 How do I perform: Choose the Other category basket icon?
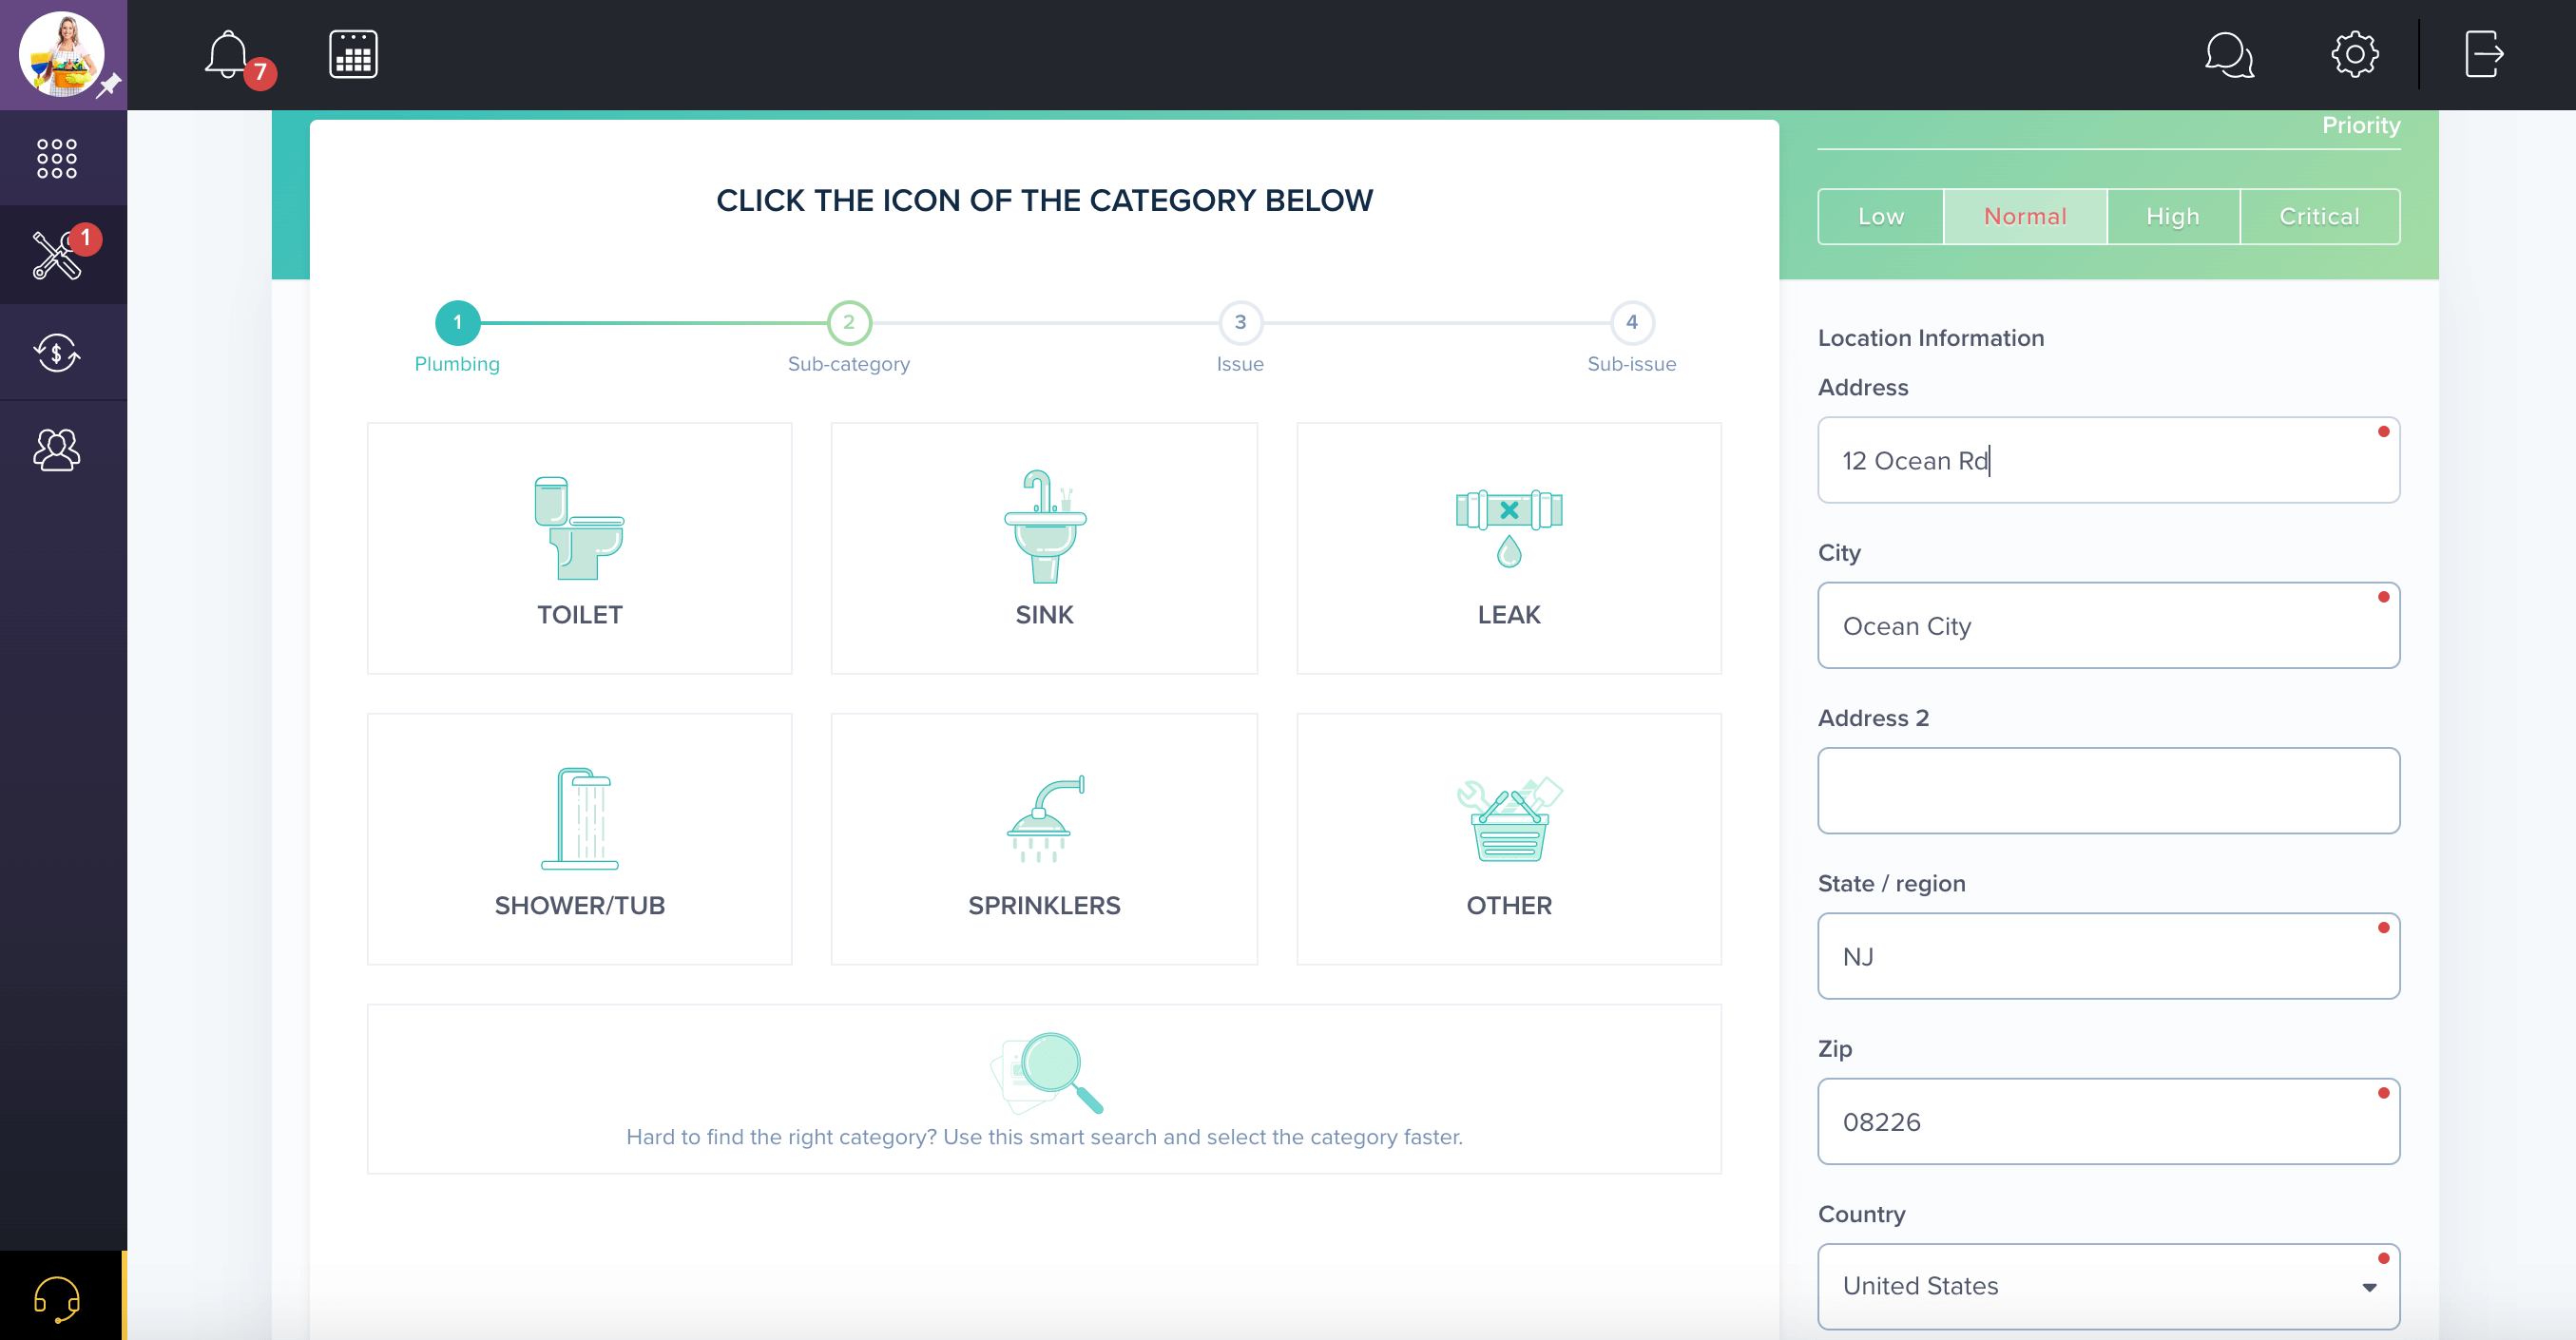tap(1509, 819)
